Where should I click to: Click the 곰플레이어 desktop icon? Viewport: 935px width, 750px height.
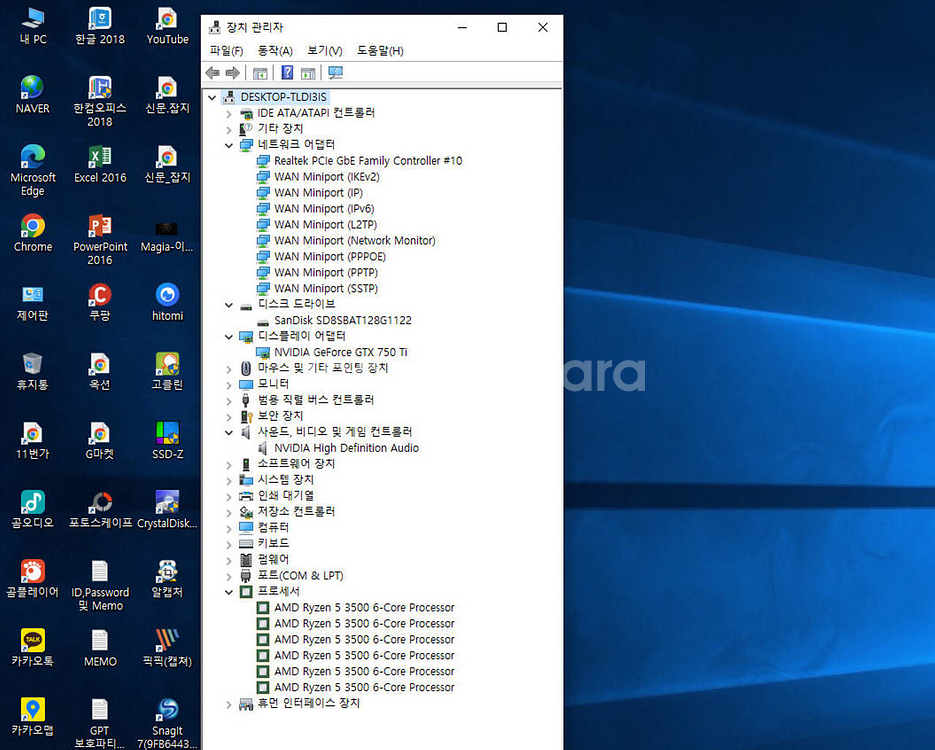coord(32,579)
